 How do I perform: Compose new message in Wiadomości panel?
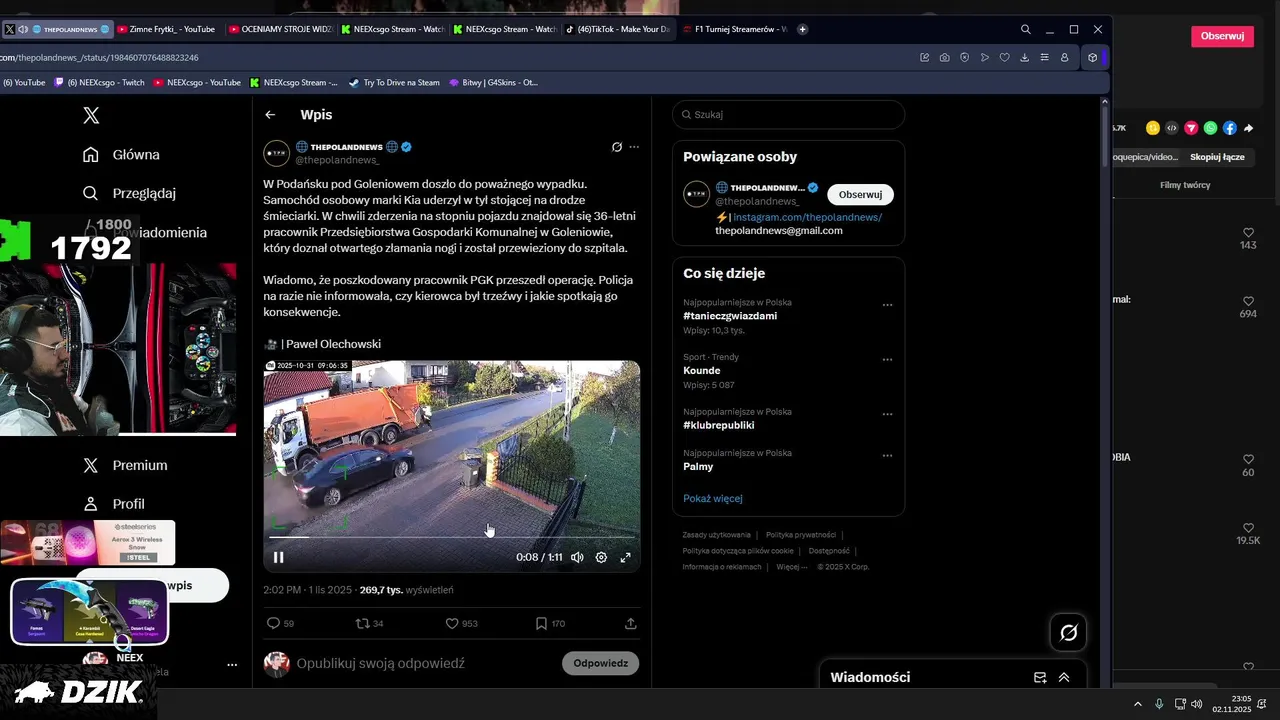pos(1040,677)
